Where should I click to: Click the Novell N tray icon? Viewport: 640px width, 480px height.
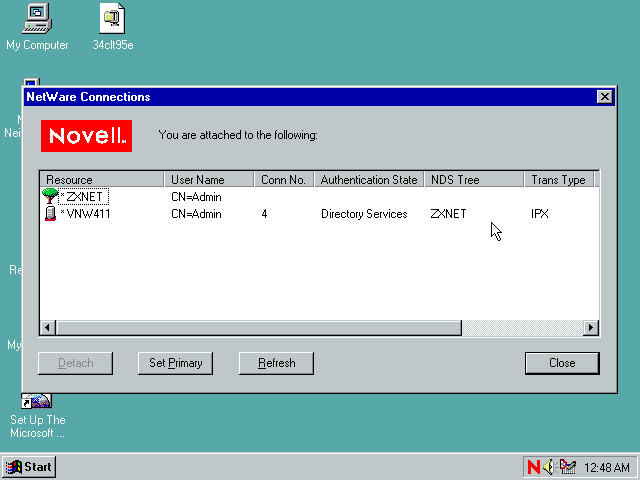[x=533, y=467]
